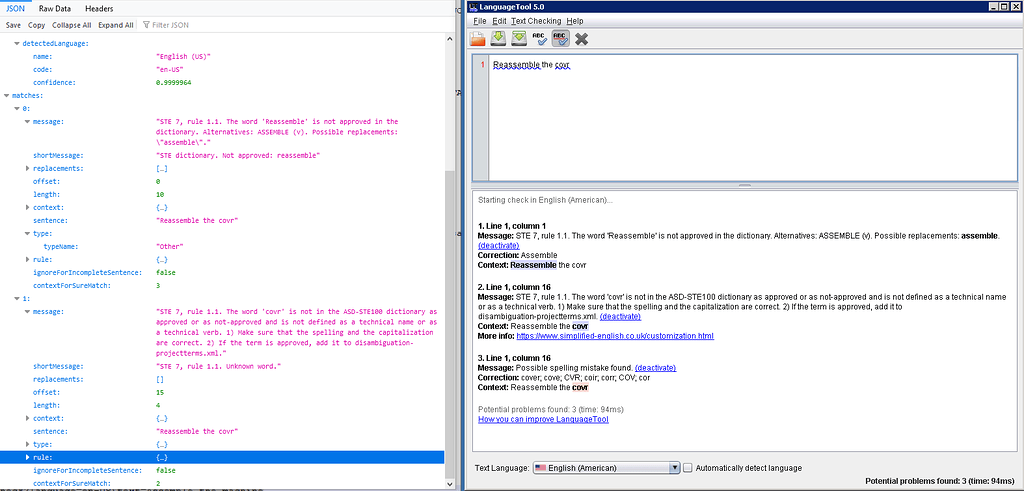Click How you can improve LanguageTool link
The image size is (1024, 491).
click(543, 419)
